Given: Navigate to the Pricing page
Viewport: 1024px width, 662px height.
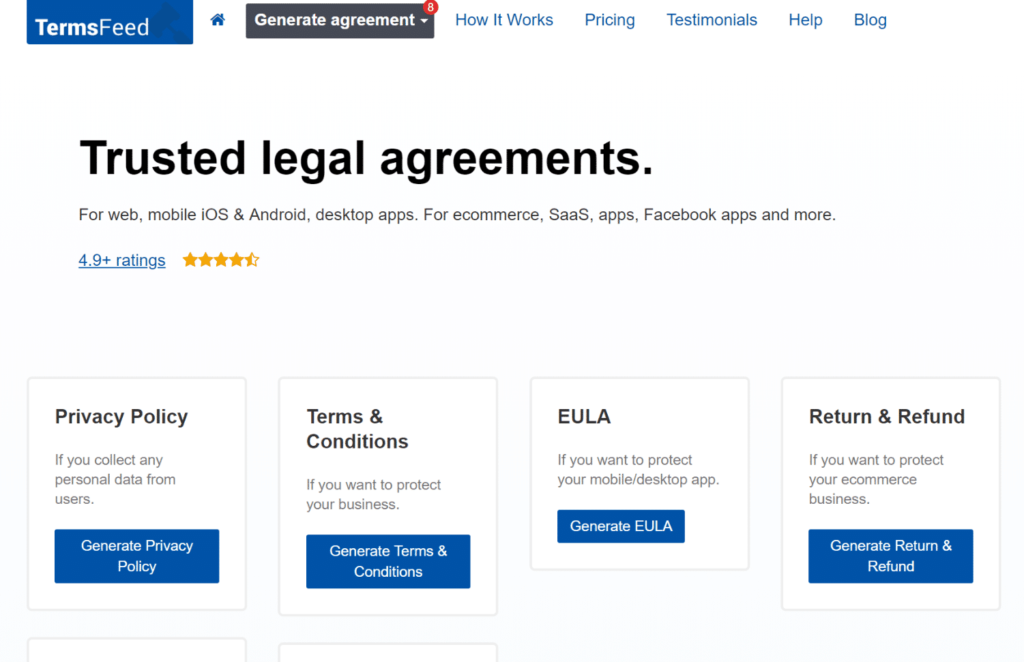Looking at the screenshot, I should [610, 20].
